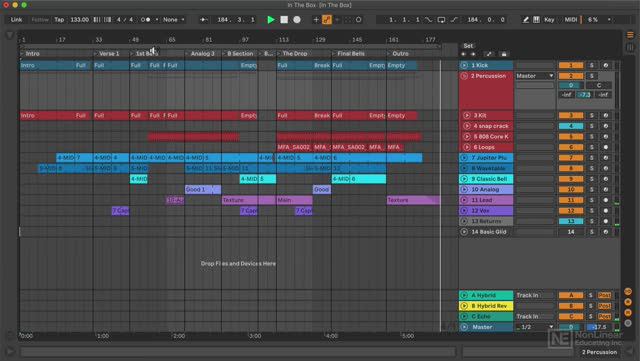The width and height of the screenshot is (640, 361).
Task: Click the Optimize Arrangement Height icon
Action: tap(489, 54)
